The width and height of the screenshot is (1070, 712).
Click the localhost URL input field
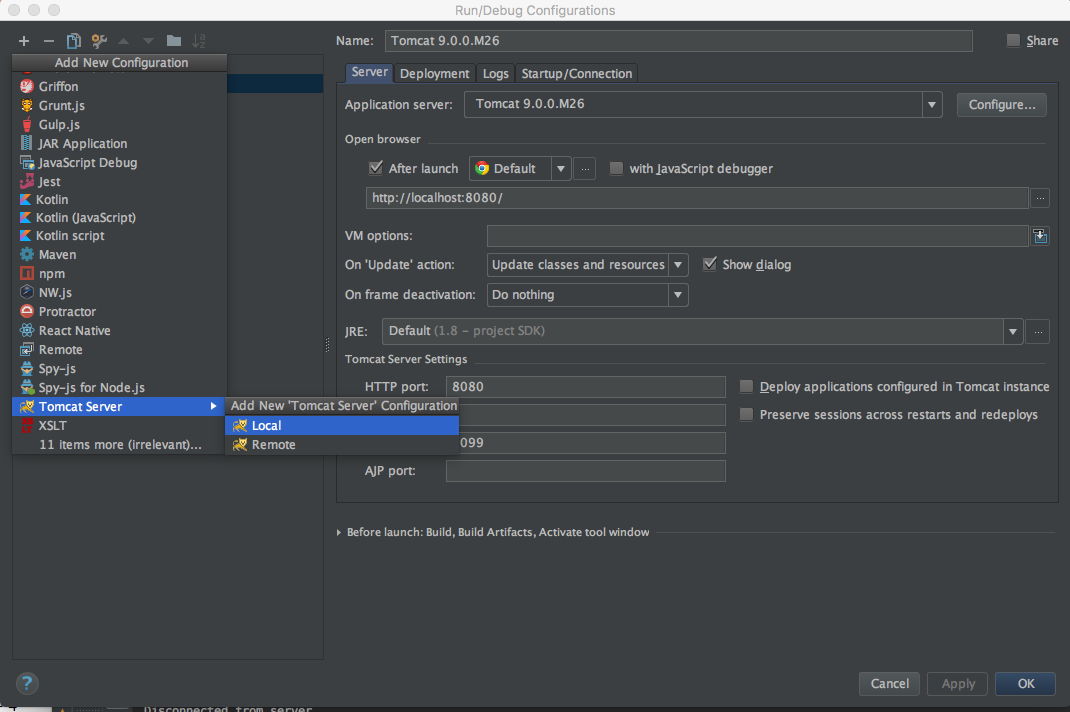[x=697, y=198]
